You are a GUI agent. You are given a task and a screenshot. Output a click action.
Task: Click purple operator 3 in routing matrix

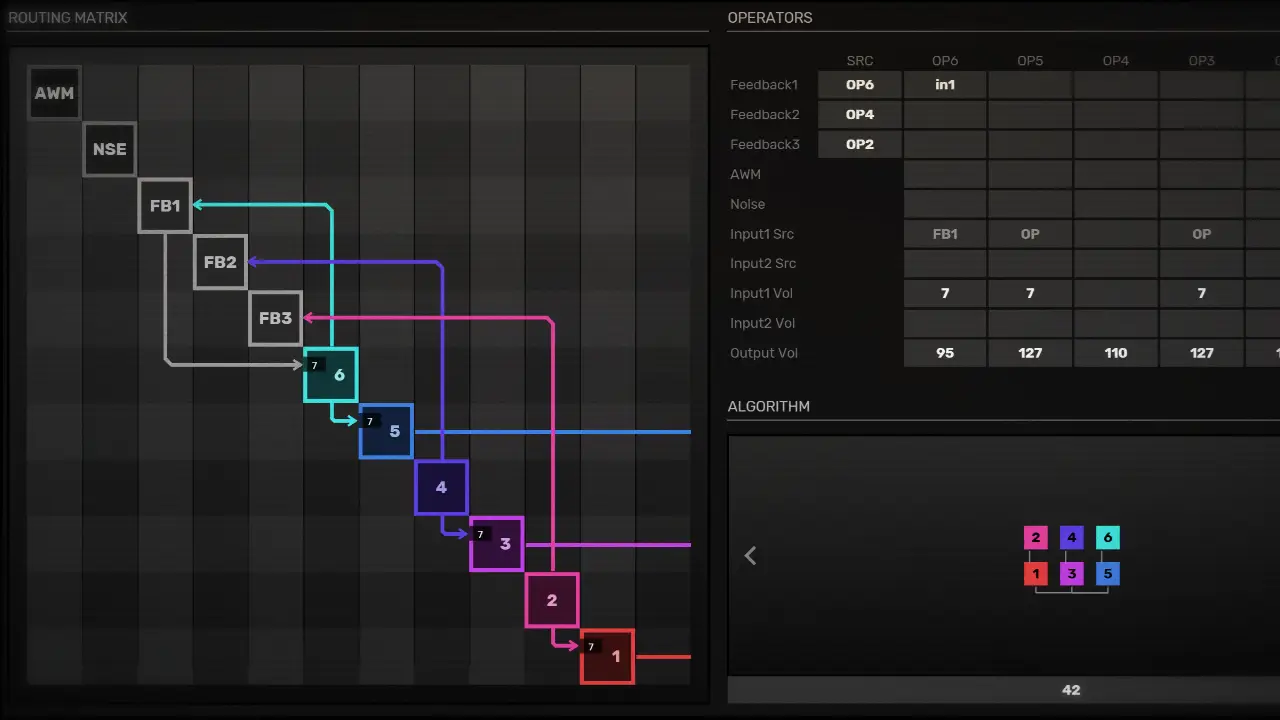coord(497,544)
